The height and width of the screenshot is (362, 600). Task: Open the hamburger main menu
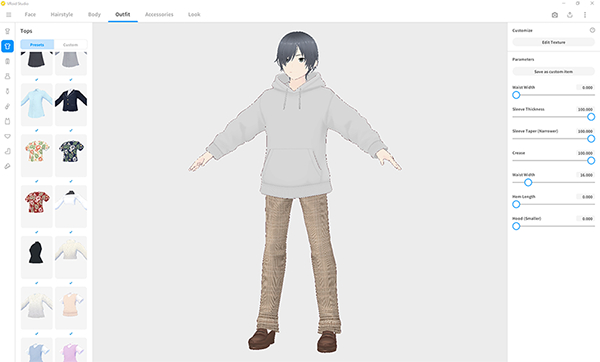coord(8,15)
